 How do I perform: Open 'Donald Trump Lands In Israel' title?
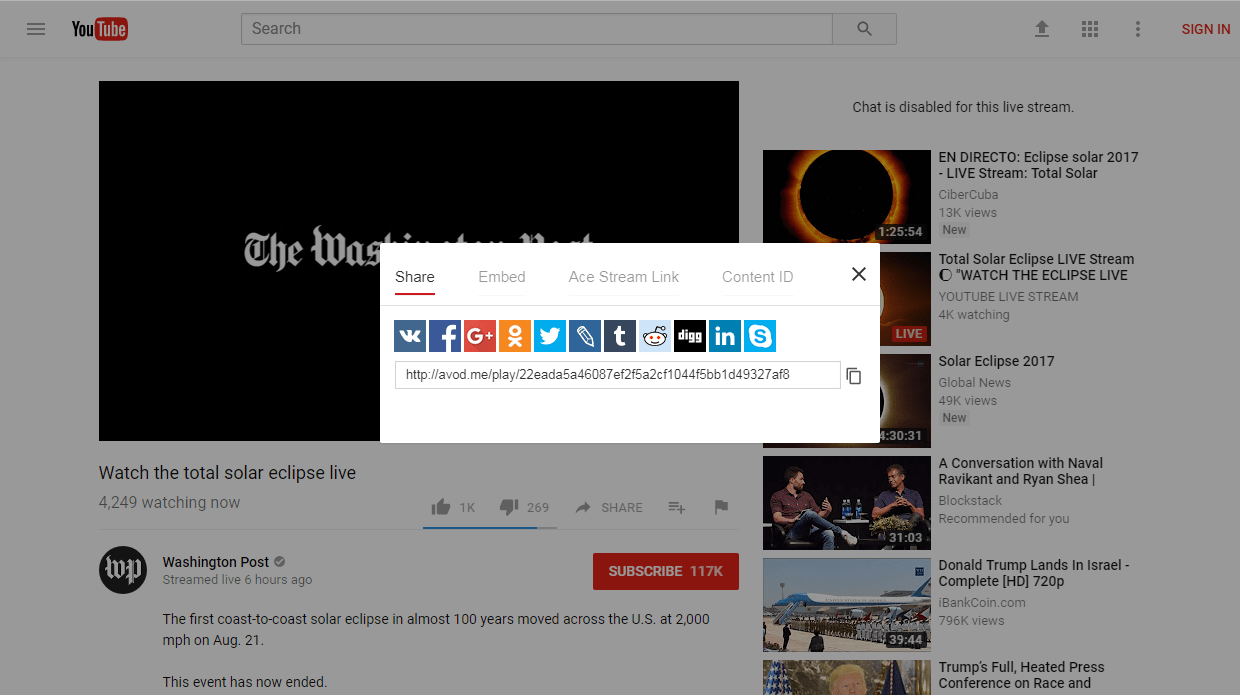[1034, 573]
